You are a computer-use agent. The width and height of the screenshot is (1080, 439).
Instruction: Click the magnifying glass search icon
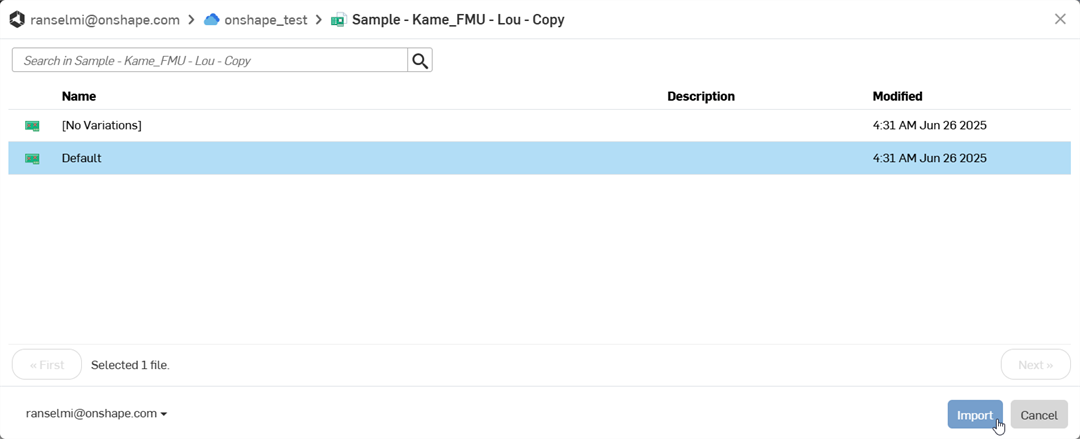[x=420, y=61]
